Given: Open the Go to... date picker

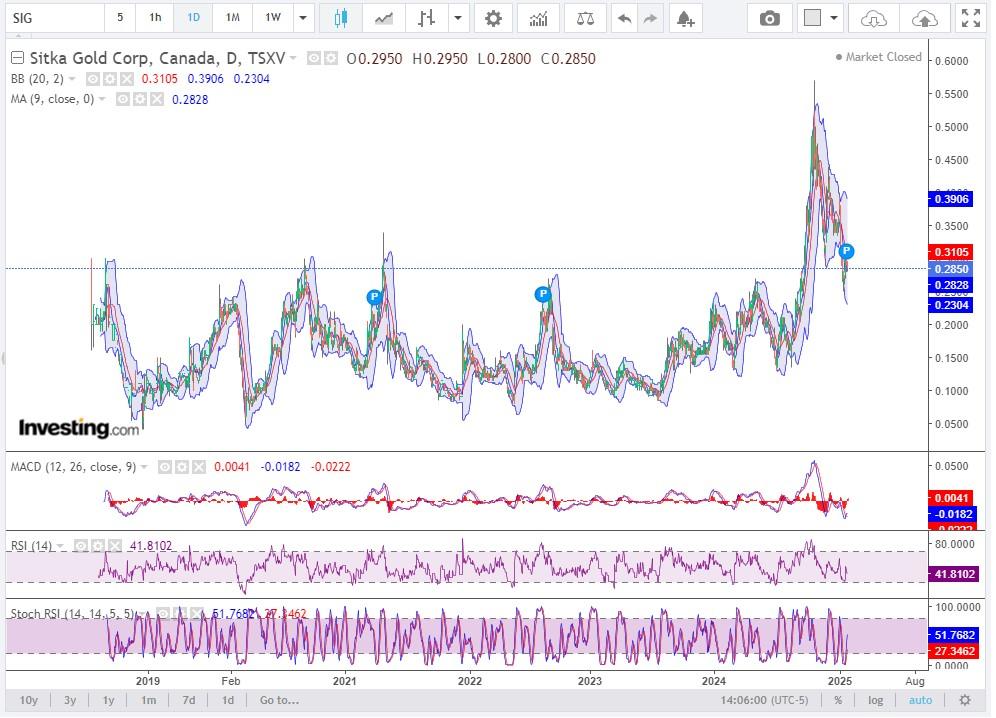Looking at the screenshot, I should pyautogui.click(x=279, y=700).
